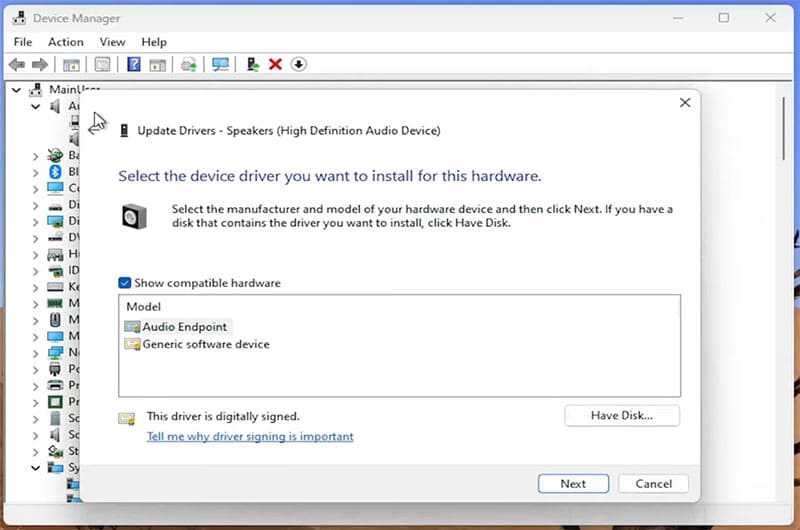Click the Scan for hardware changes monitor icon

click(220, 65)
